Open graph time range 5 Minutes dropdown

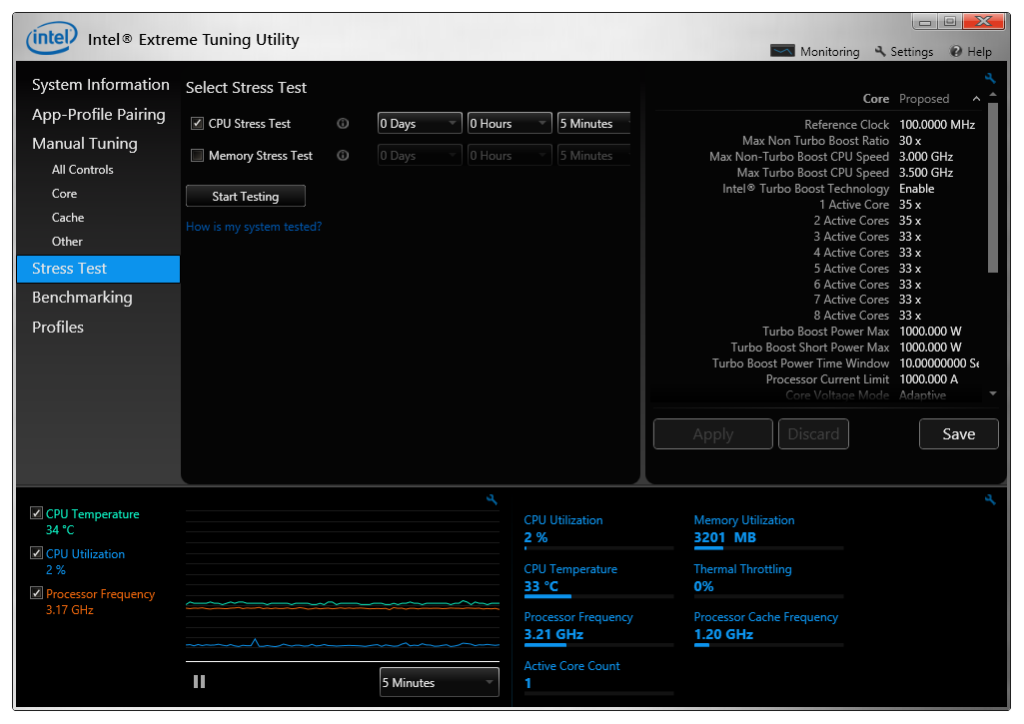point(439,683)
